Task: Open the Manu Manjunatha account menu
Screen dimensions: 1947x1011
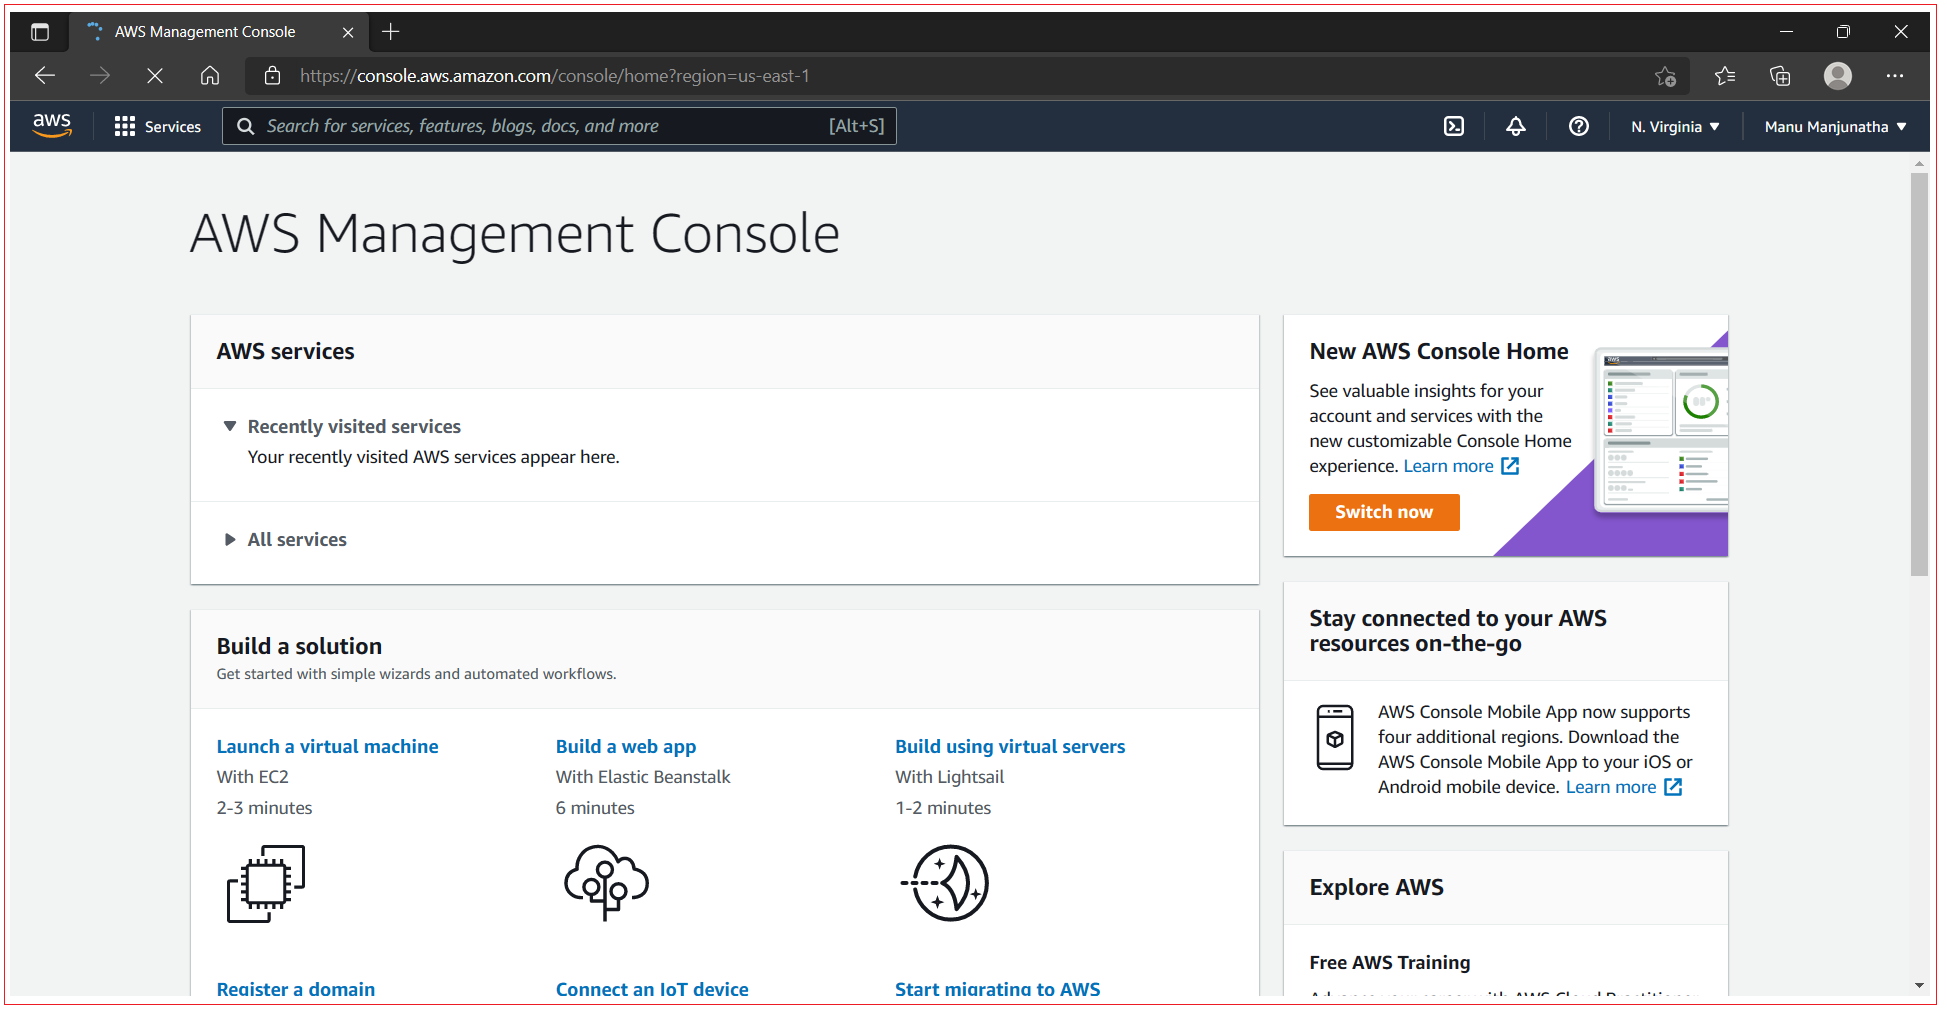Action: tap(1835, 127)
